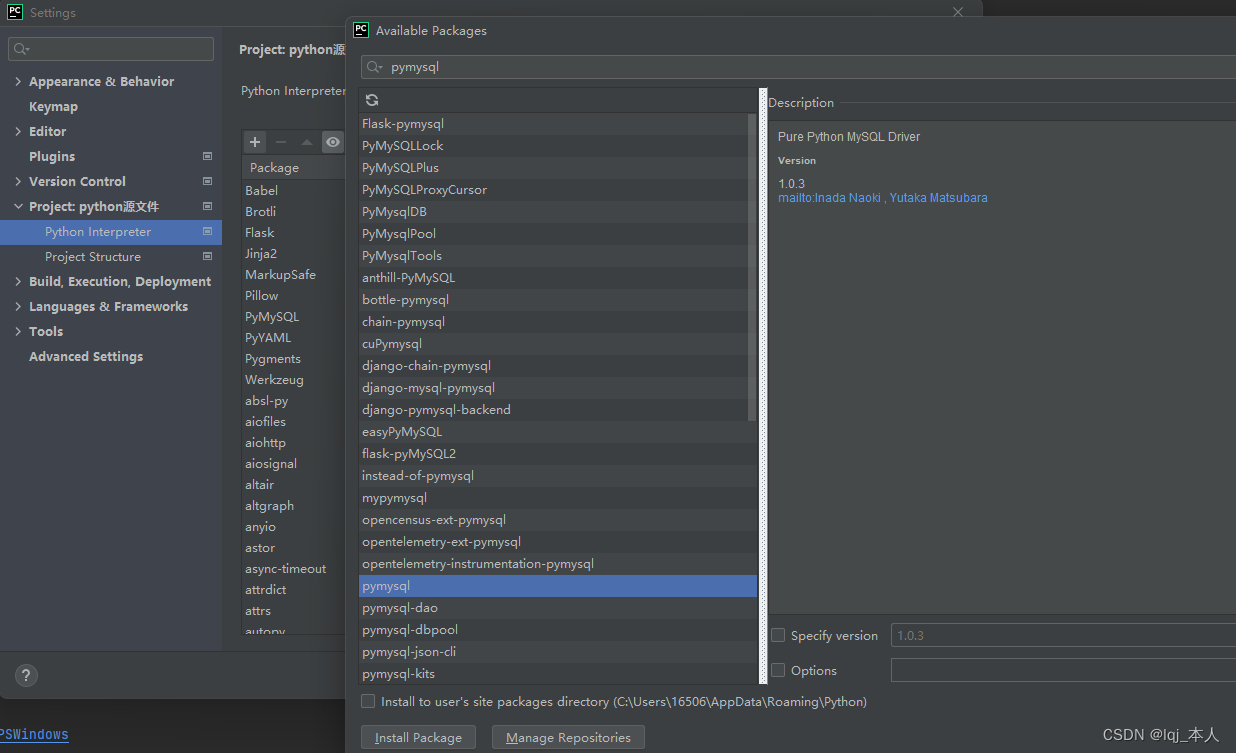Select anthill-PyMySQL in available packages
This screenshot has height=753, width=1236.
click(x=553, y=278)
